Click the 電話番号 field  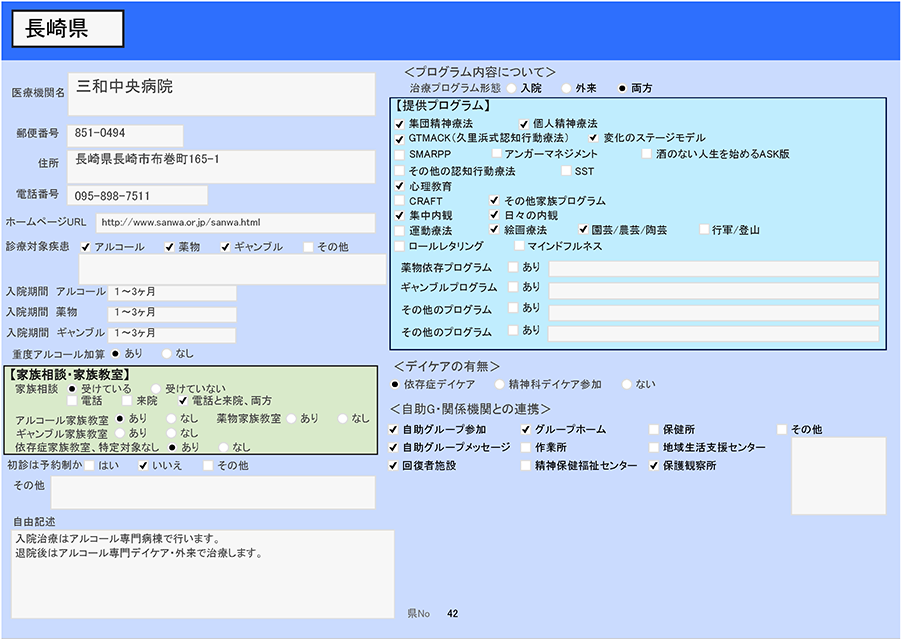tap(138, 195)
